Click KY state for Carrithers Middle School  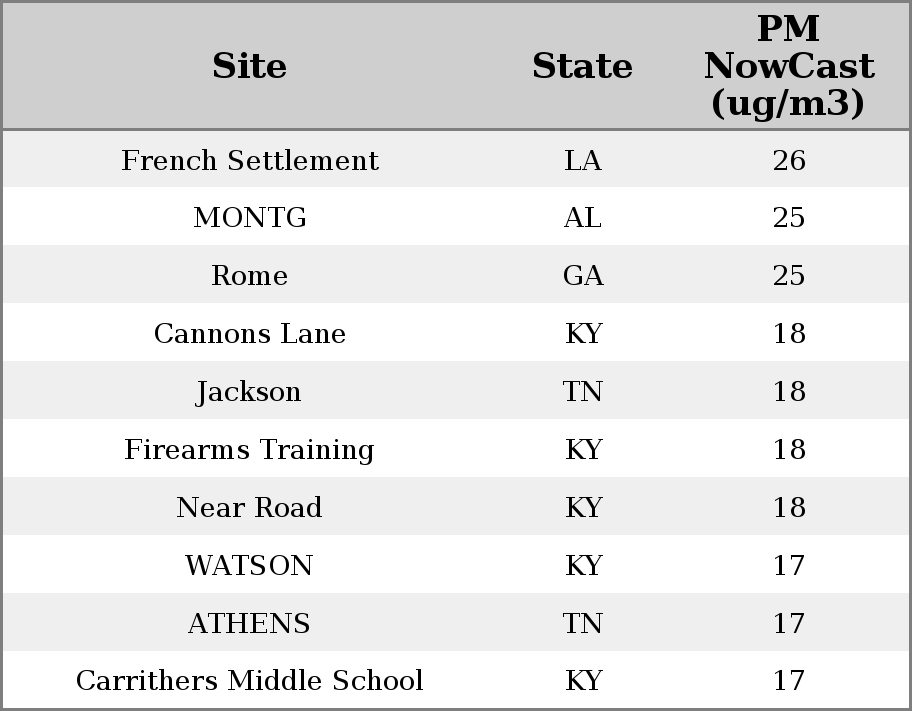583,681
